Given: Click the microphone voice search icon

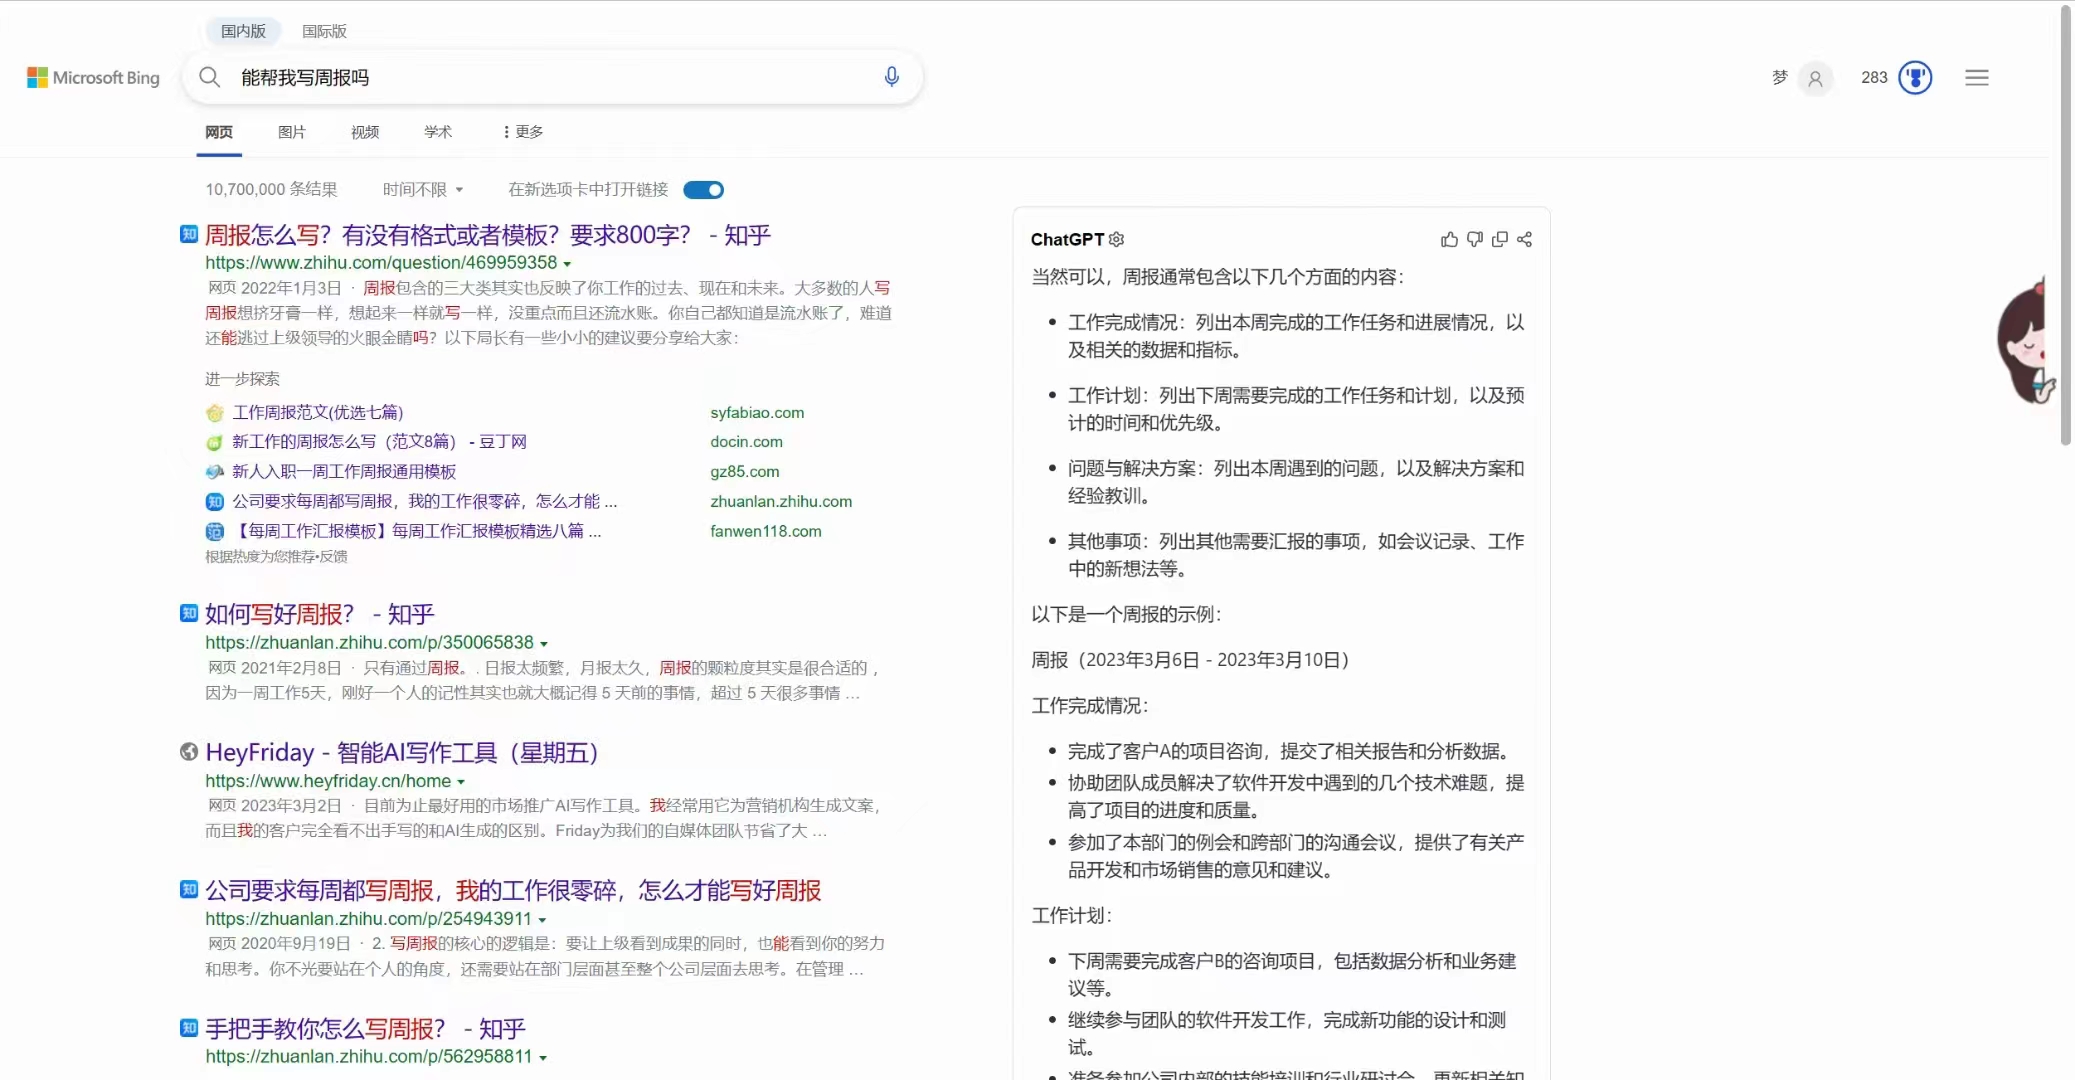Looking at the screenshot, I should pos(891,77).
